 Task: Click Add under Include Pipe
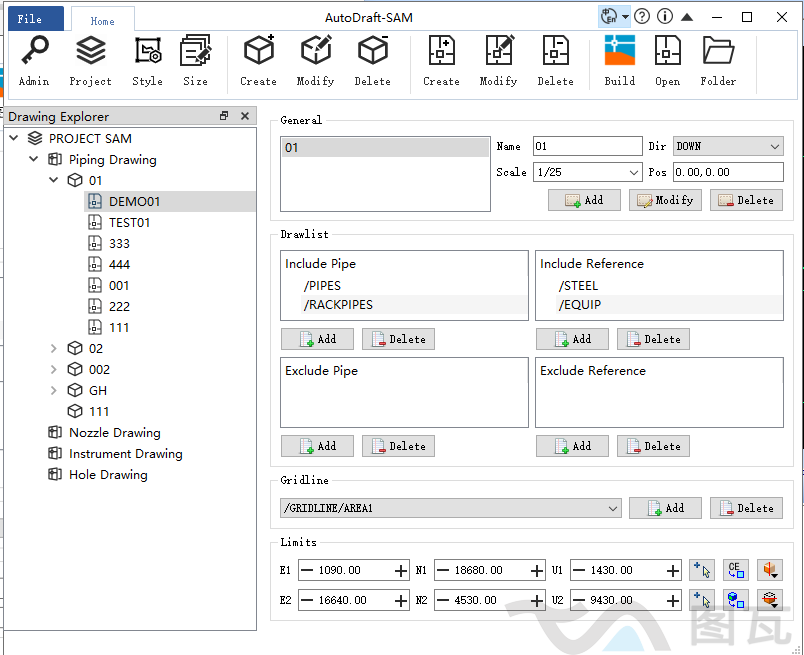click(x=316, y=339)
